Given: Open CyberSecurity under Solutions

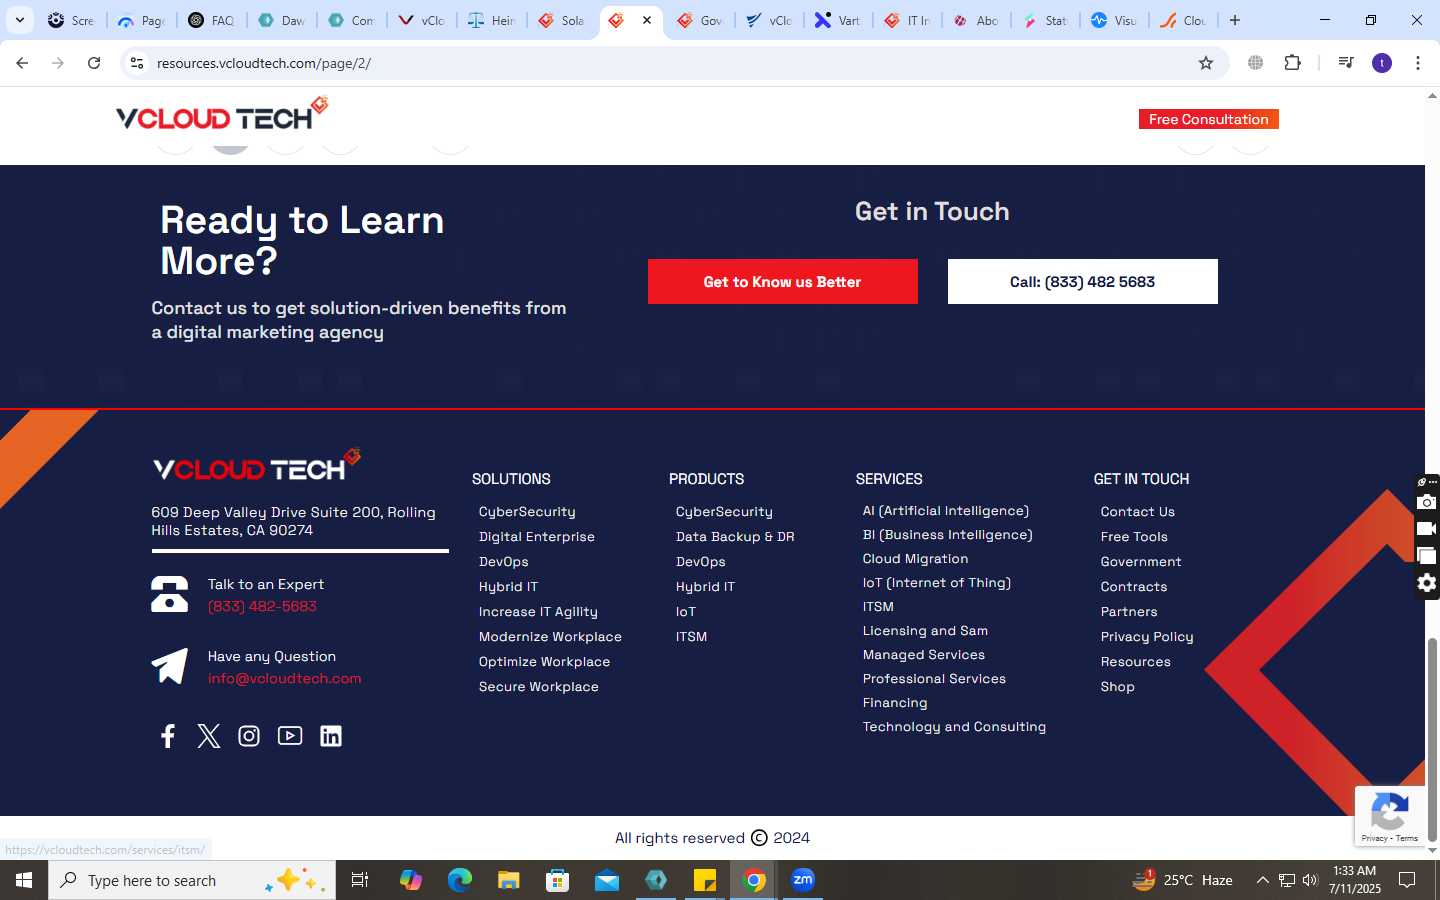Looking at the screenshot, I should click(527, 512).
